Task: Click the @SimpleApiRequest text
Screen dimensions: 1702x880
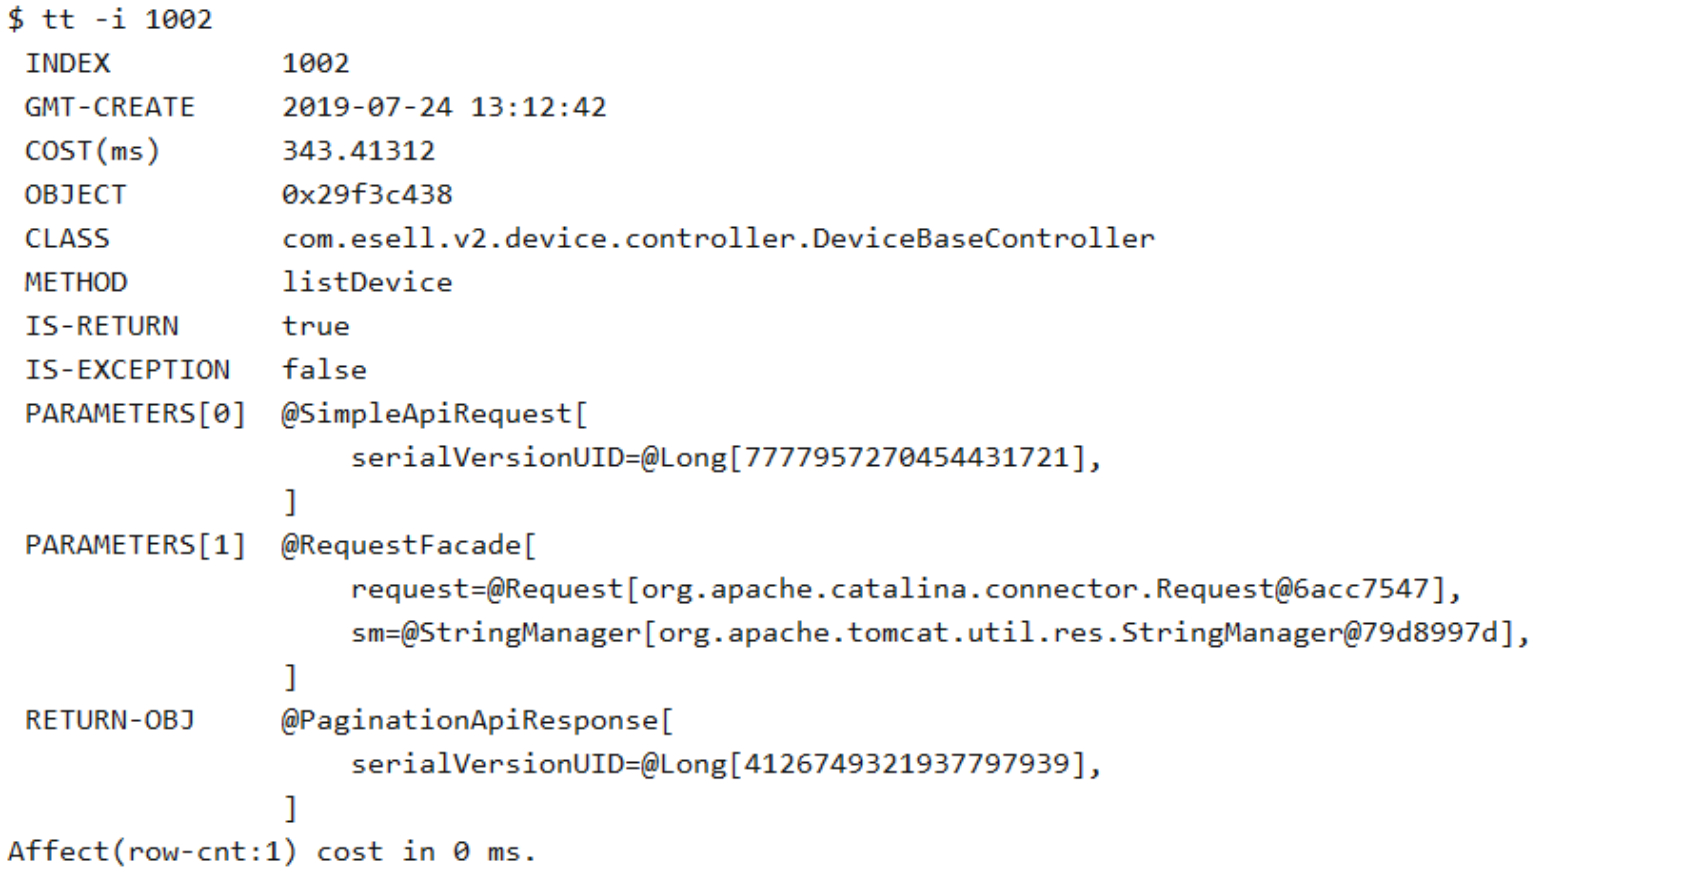Action: [x=434, y=414]
